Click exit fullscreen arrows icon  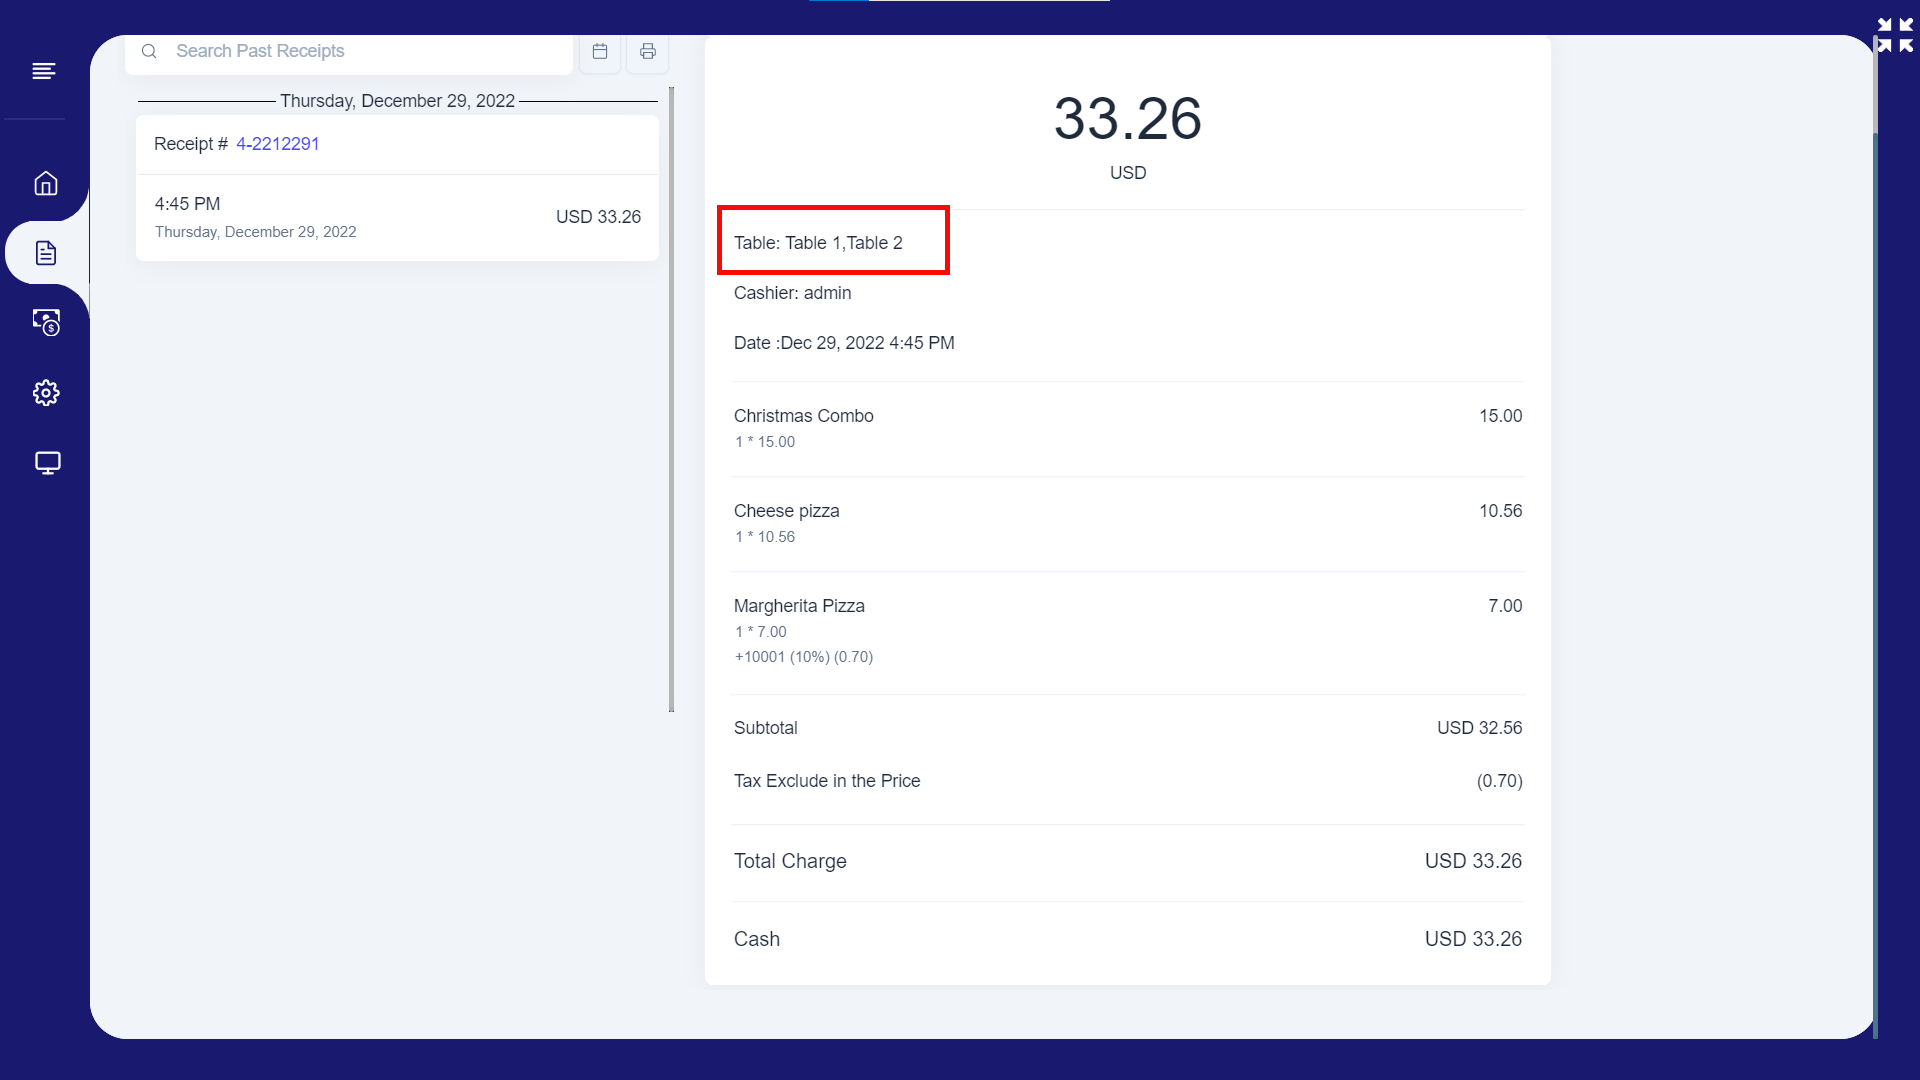tap(1895, 35)
